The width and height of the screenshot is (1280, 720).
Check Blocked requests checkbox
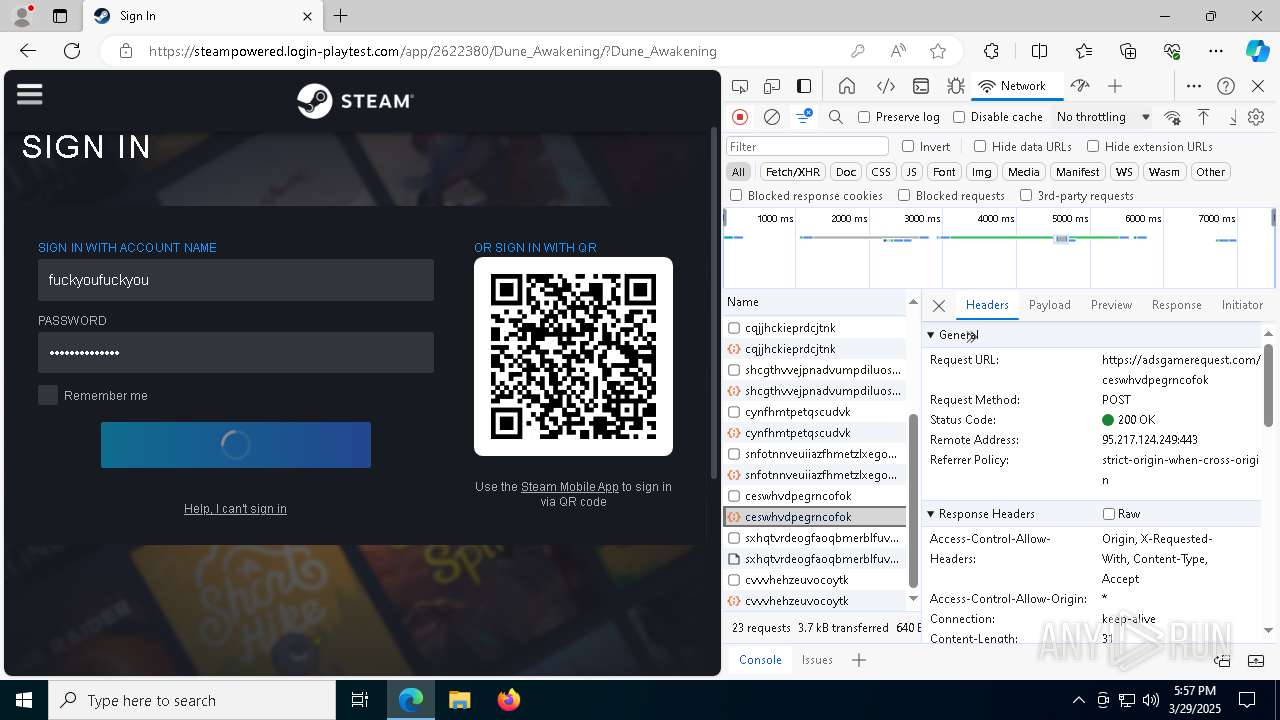click(x=904, y=196)
